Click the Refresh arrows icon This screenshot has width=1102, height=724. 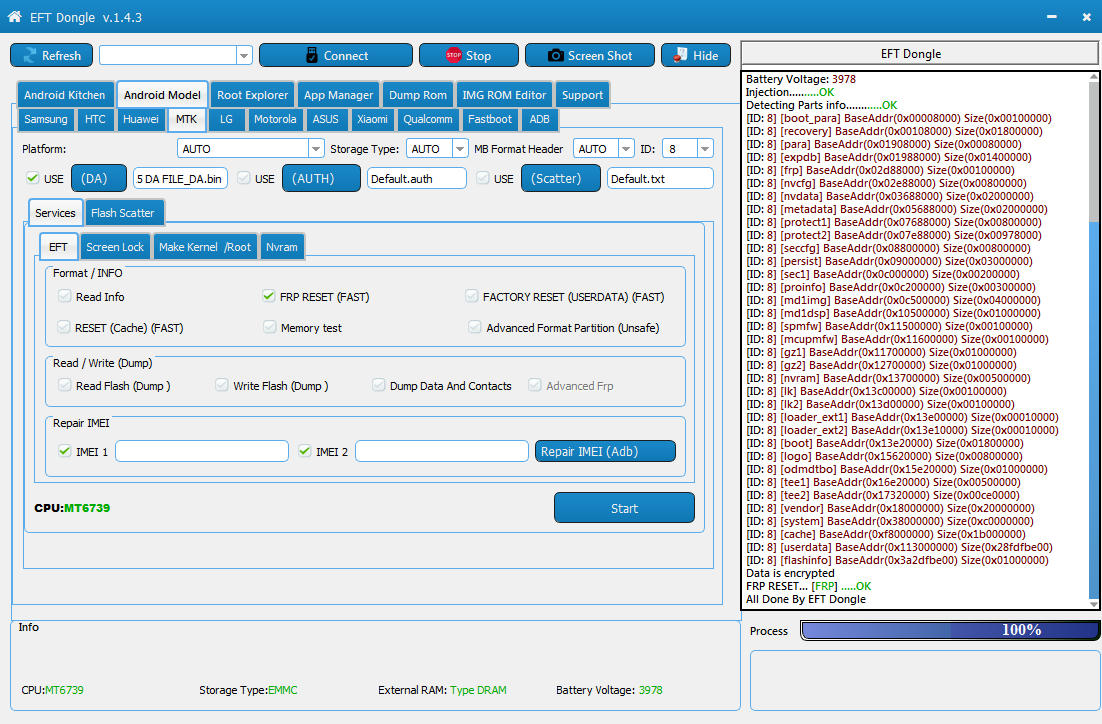pos(30,56)
